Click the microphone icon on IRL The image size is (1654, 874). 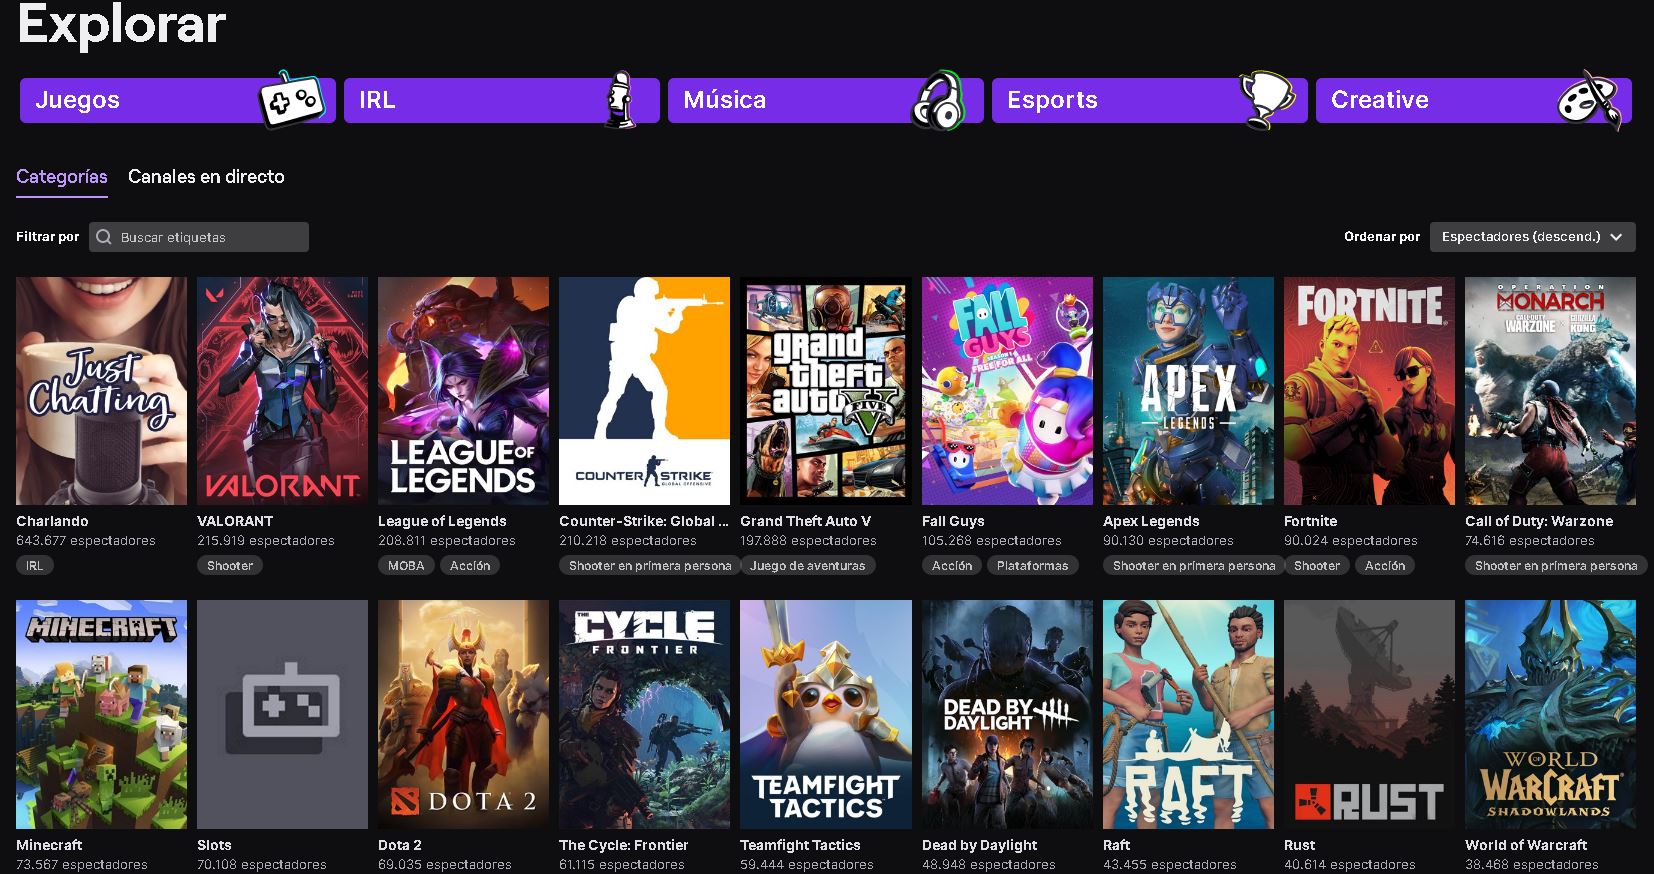[x=620, y=99]
